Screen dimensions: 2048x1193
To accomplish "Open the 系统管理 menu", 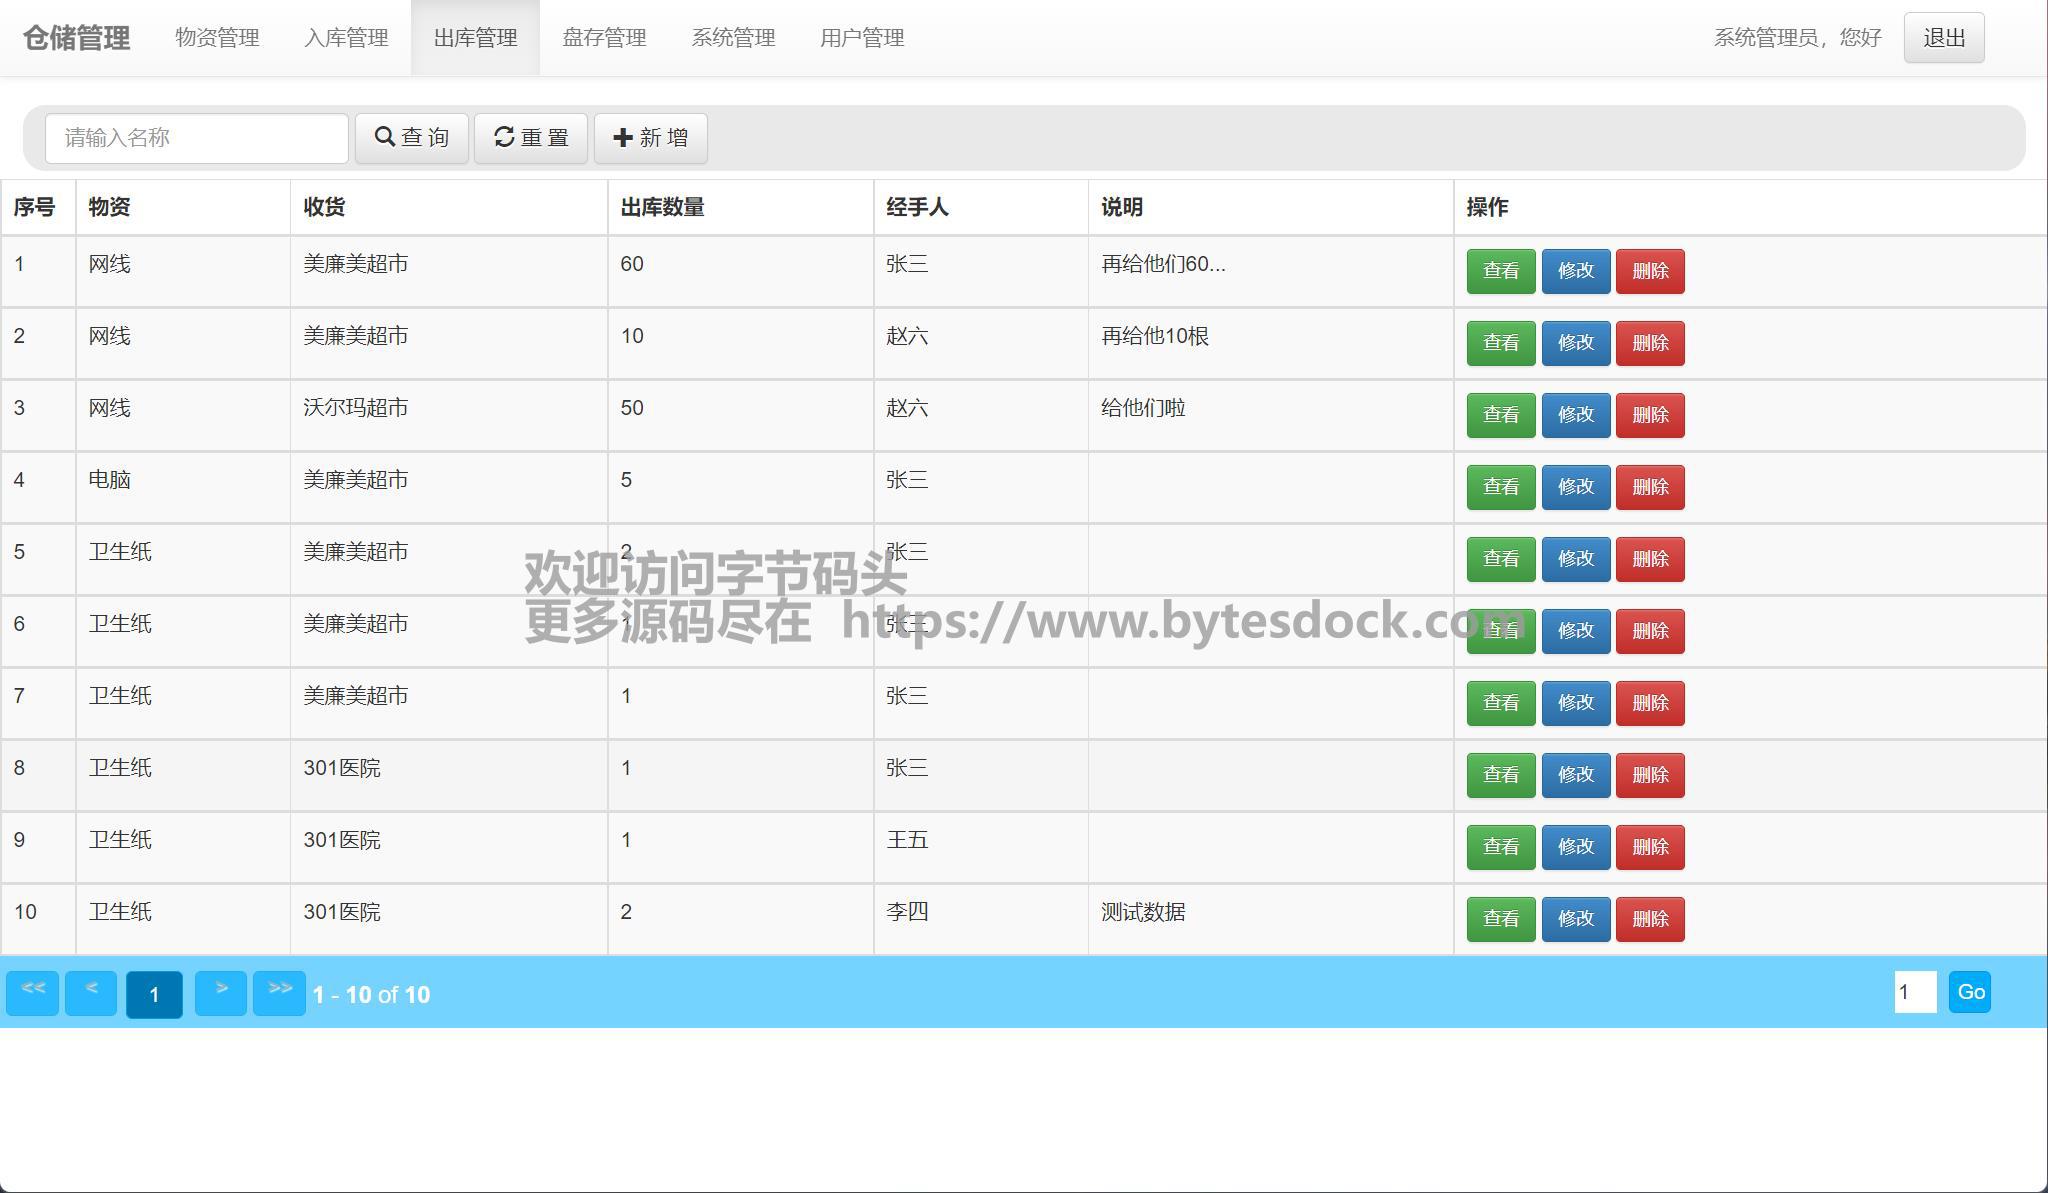I will click(x=733, y=38).
